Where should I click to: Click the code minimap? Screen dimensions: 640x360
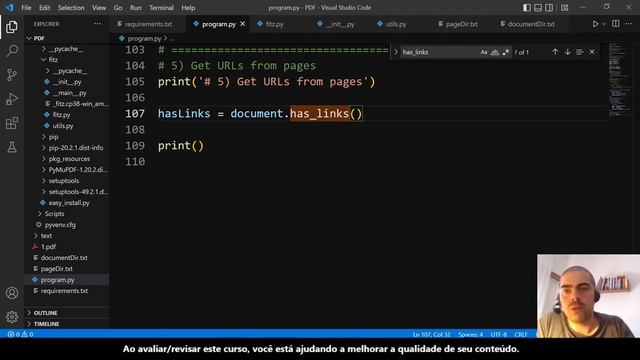[620, 80]
